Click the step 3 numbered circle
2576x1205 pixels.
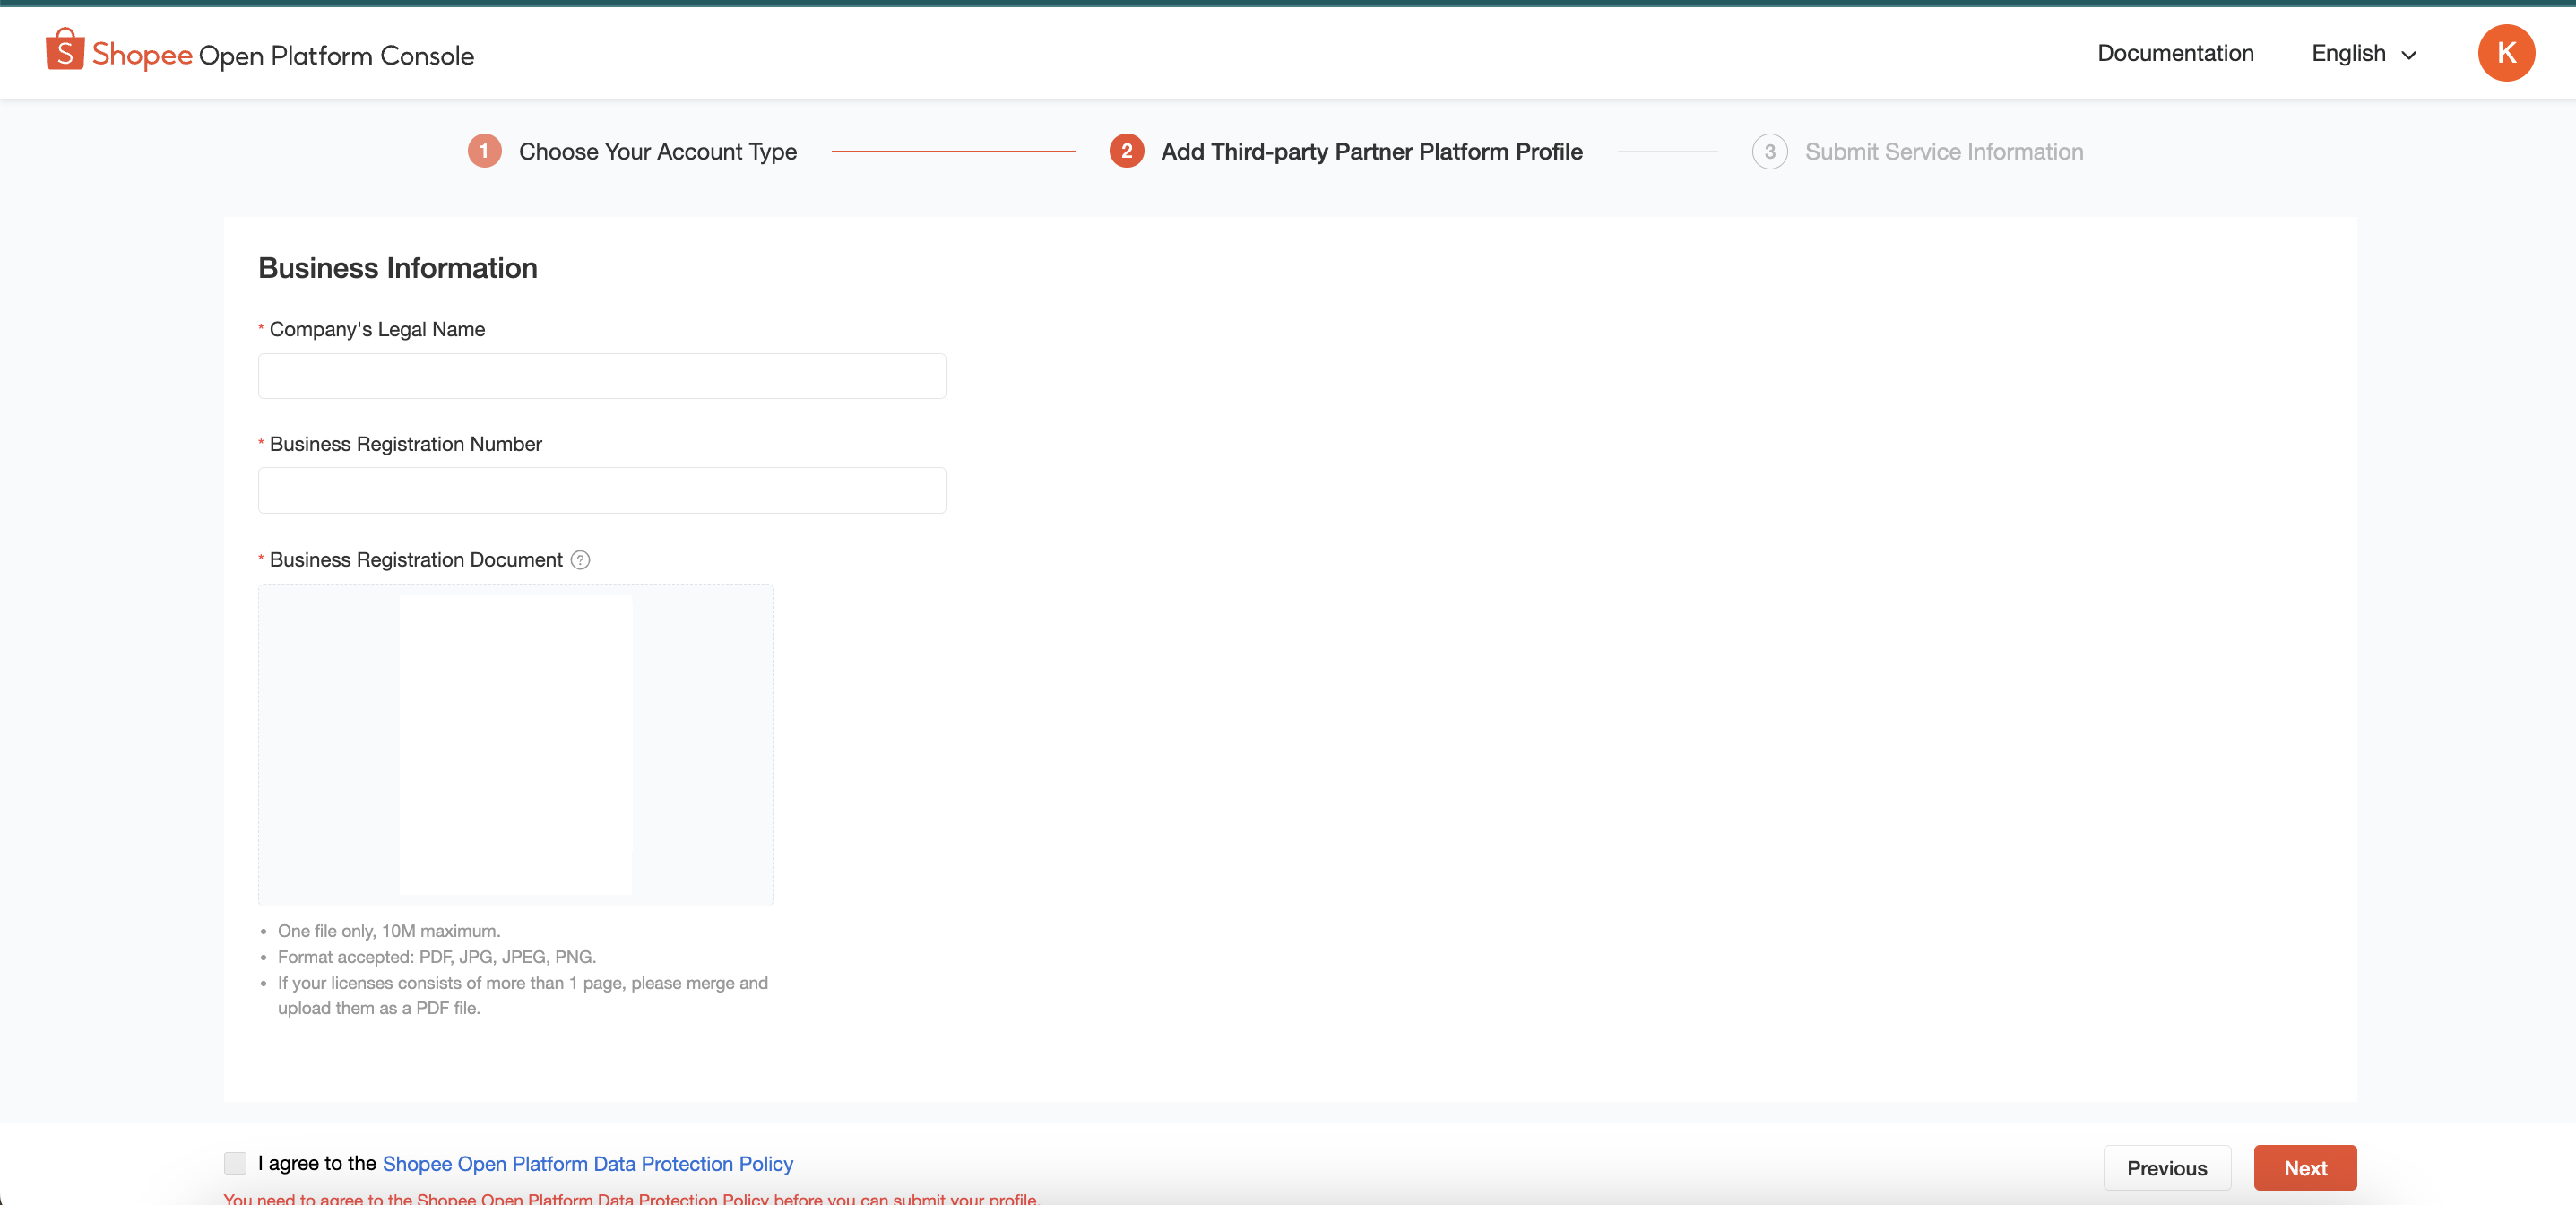click(x=1770, y=151)
